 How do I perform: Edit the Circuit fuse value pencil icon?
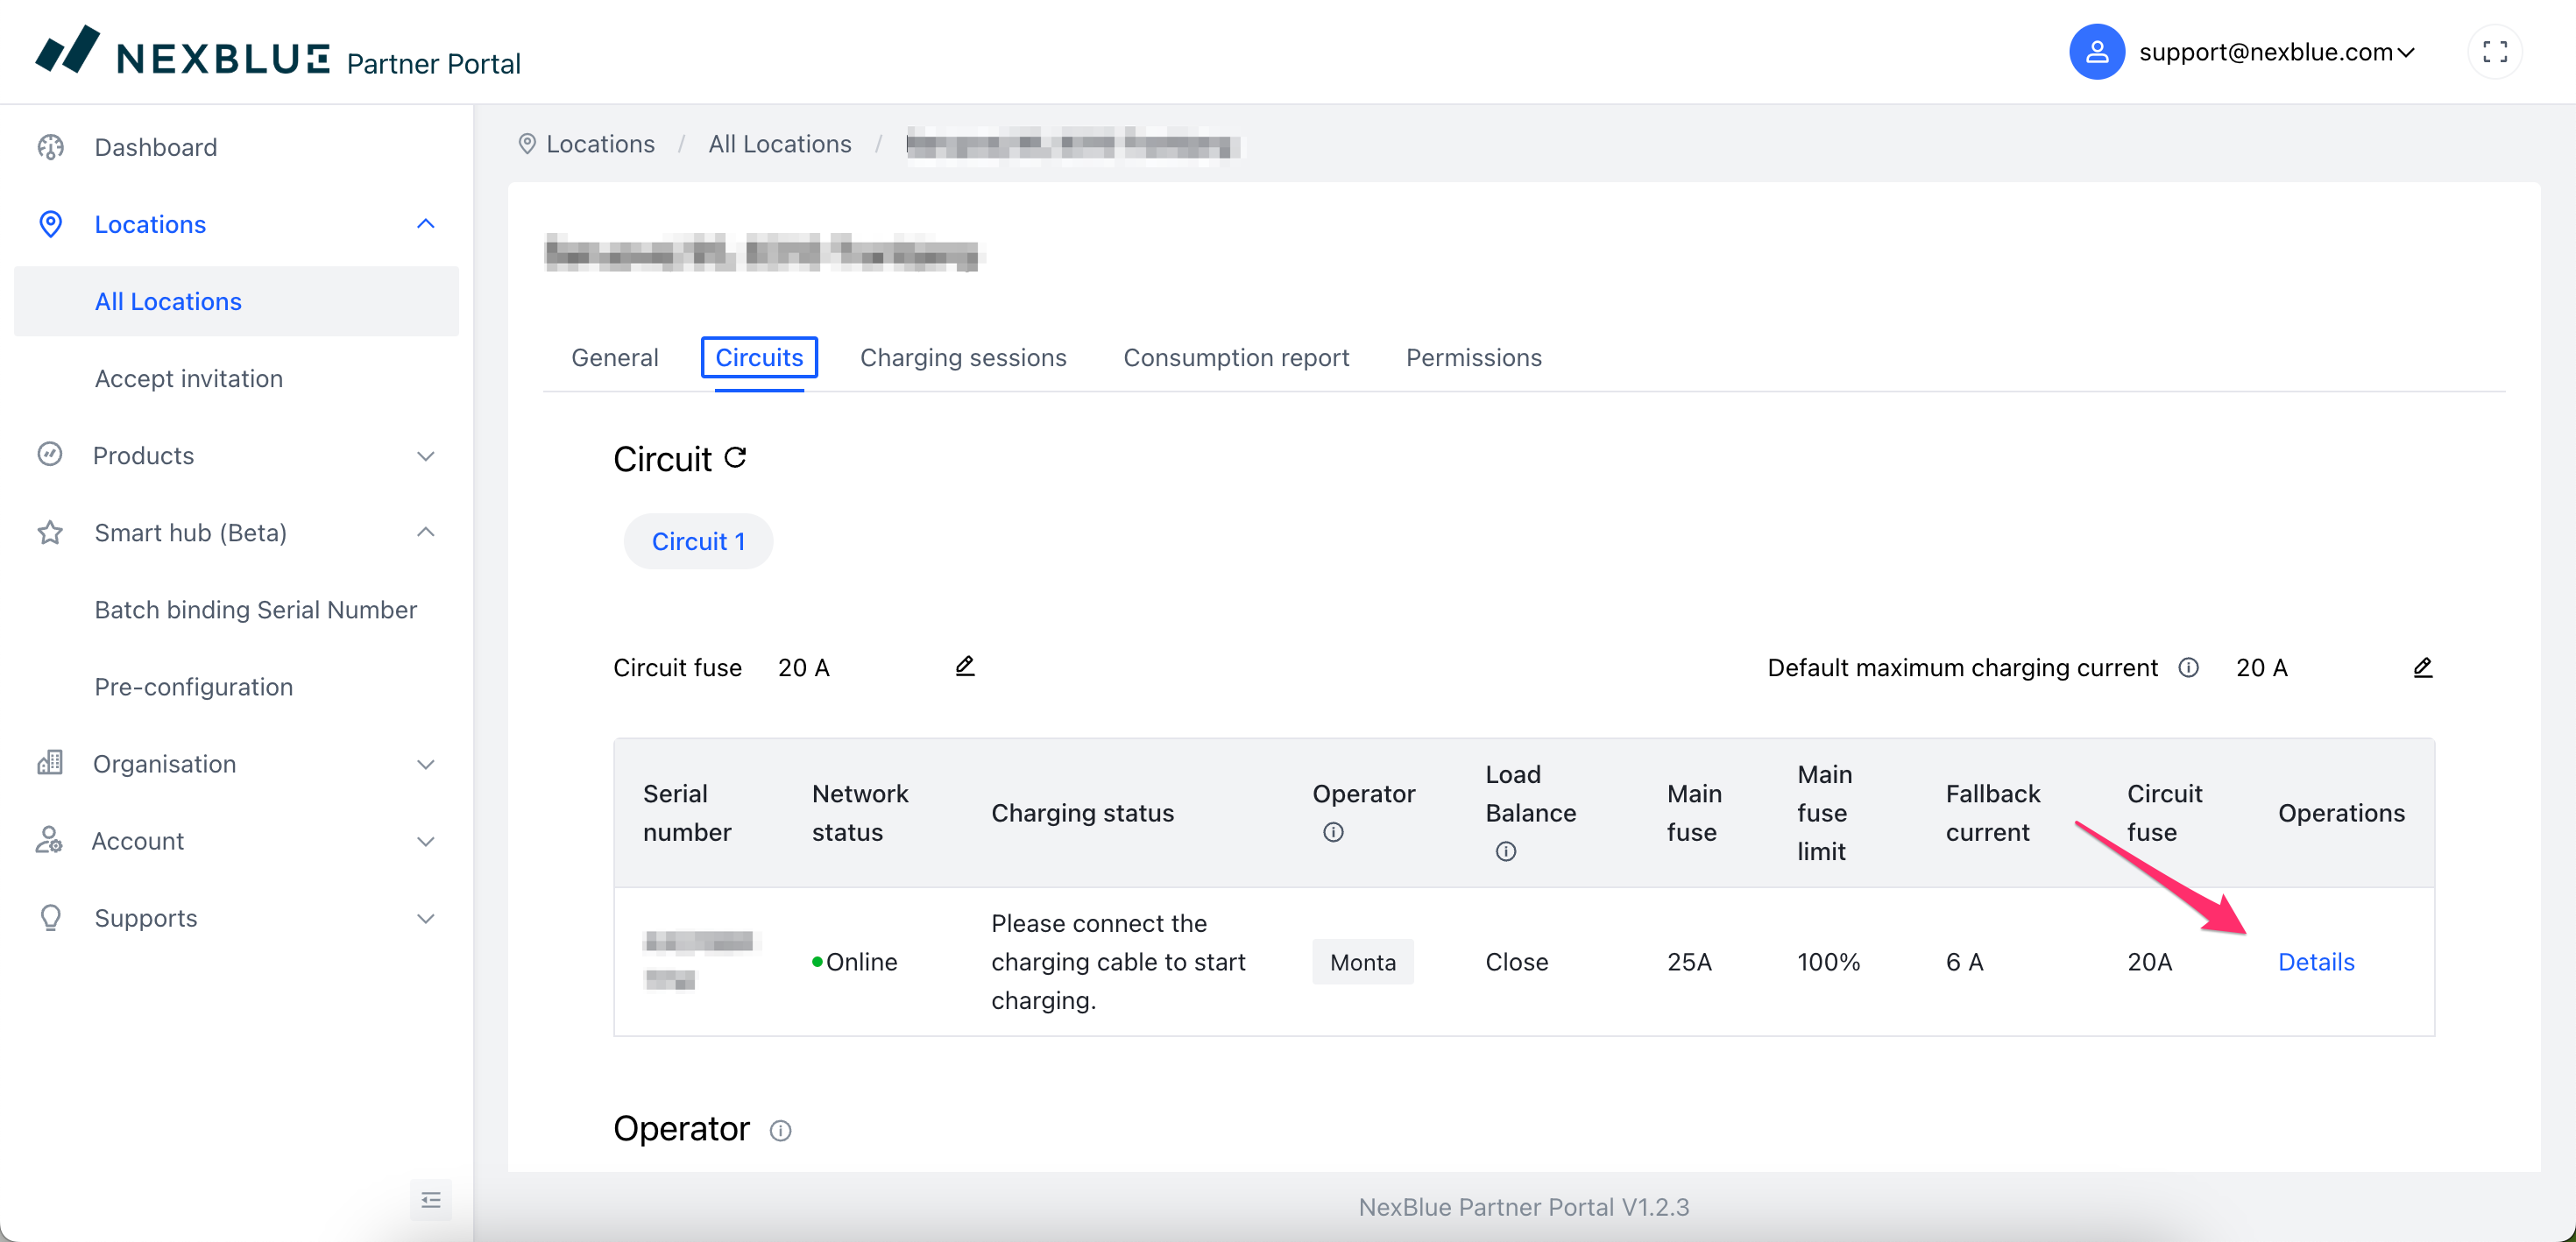(964, 666)
